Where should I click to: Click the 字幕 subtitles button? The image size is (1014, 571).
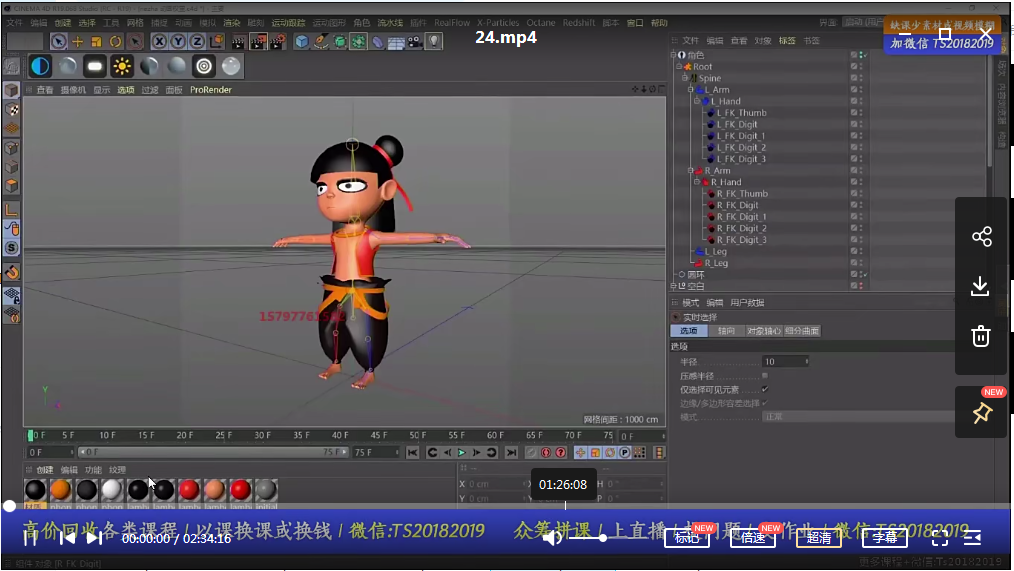pyautogui.click(x=885, y=537)
